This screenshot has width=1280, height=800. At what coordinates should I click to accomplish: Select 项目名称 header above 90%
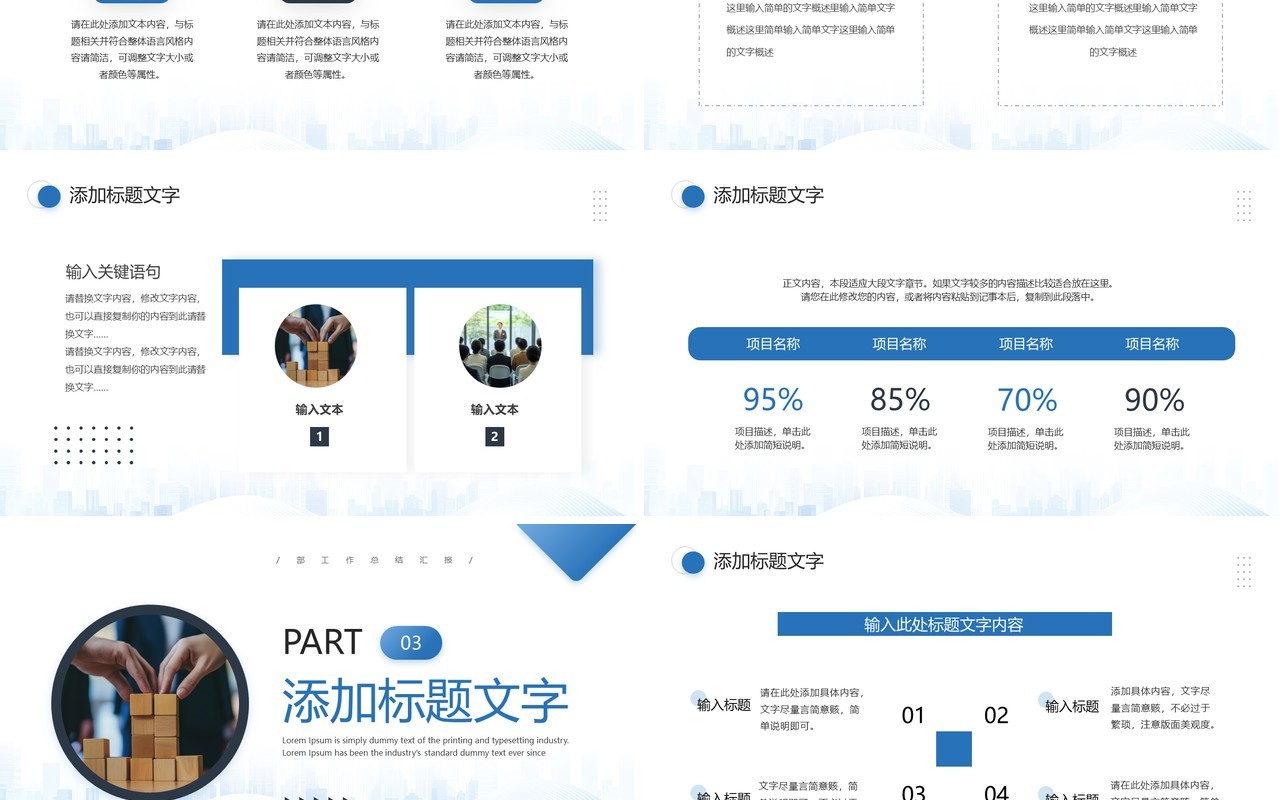pos(1153,343)
